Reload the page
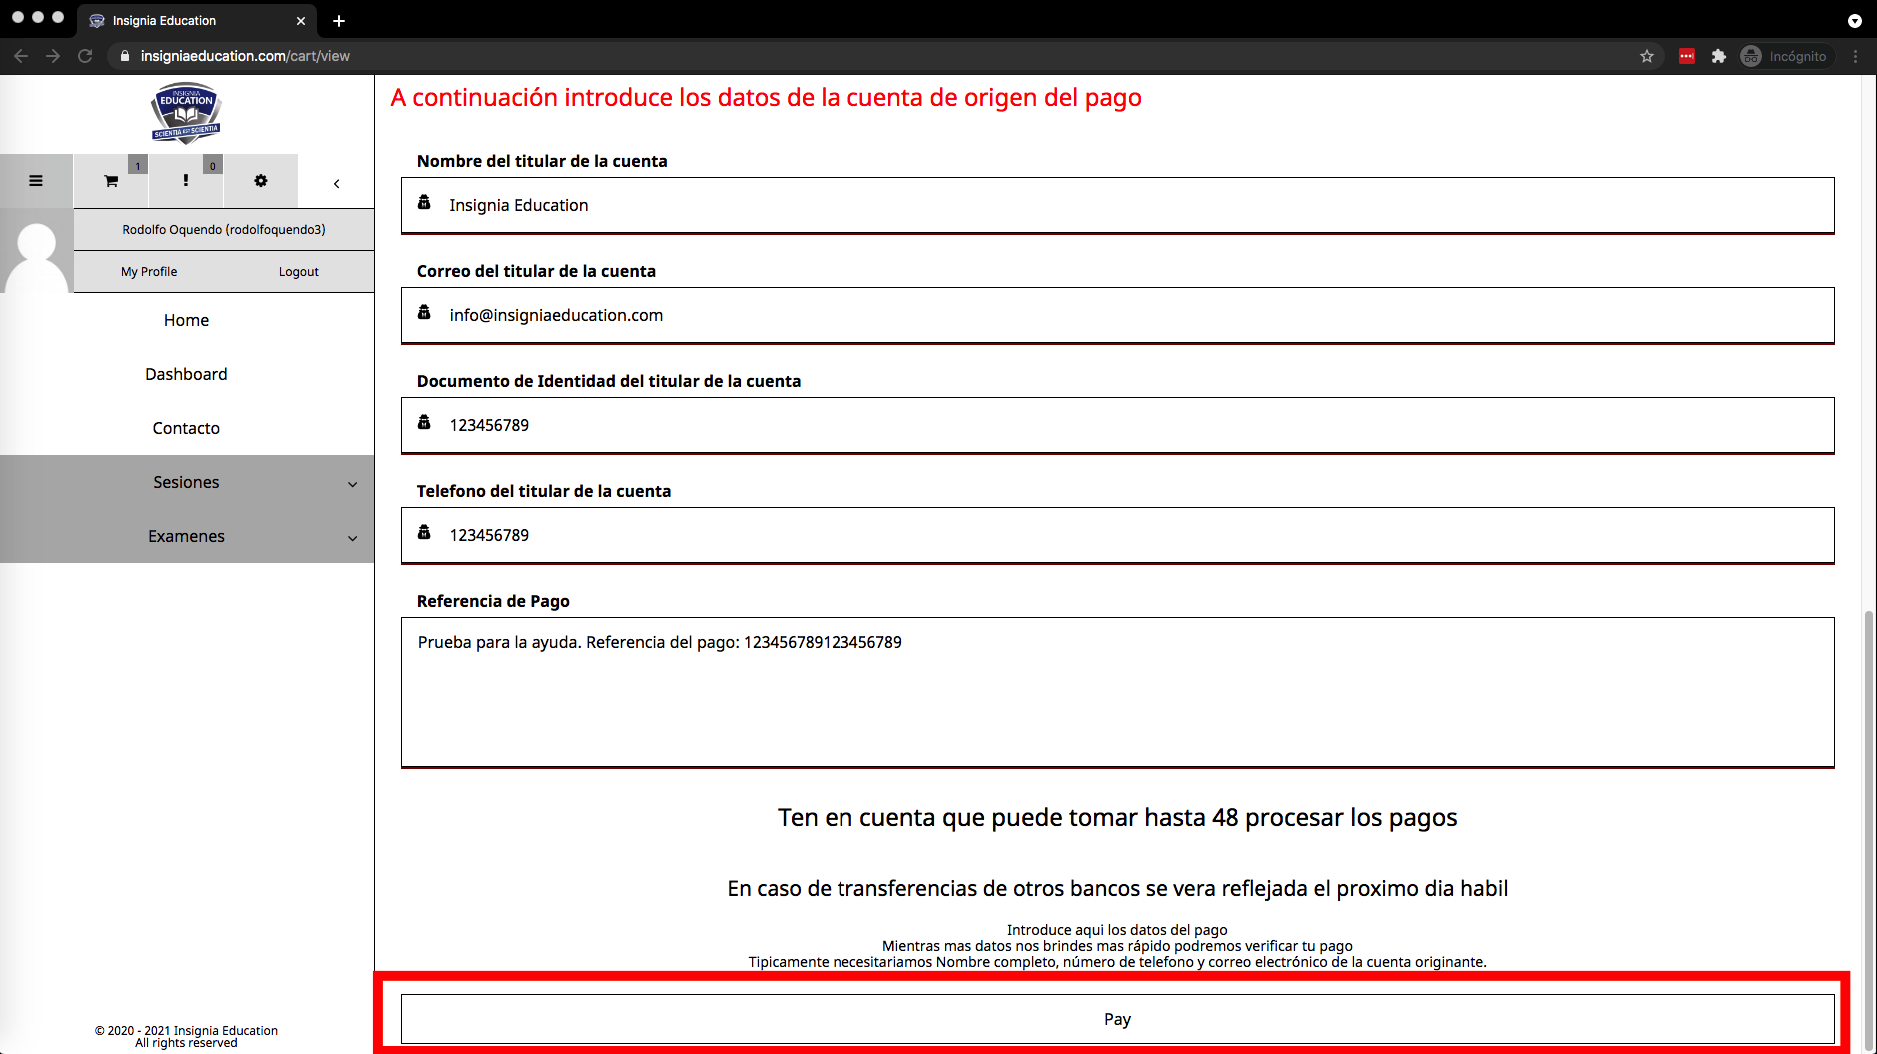Image resolution: width=1877 pixels, height=1054 pixels. click(x=85, y=56)
